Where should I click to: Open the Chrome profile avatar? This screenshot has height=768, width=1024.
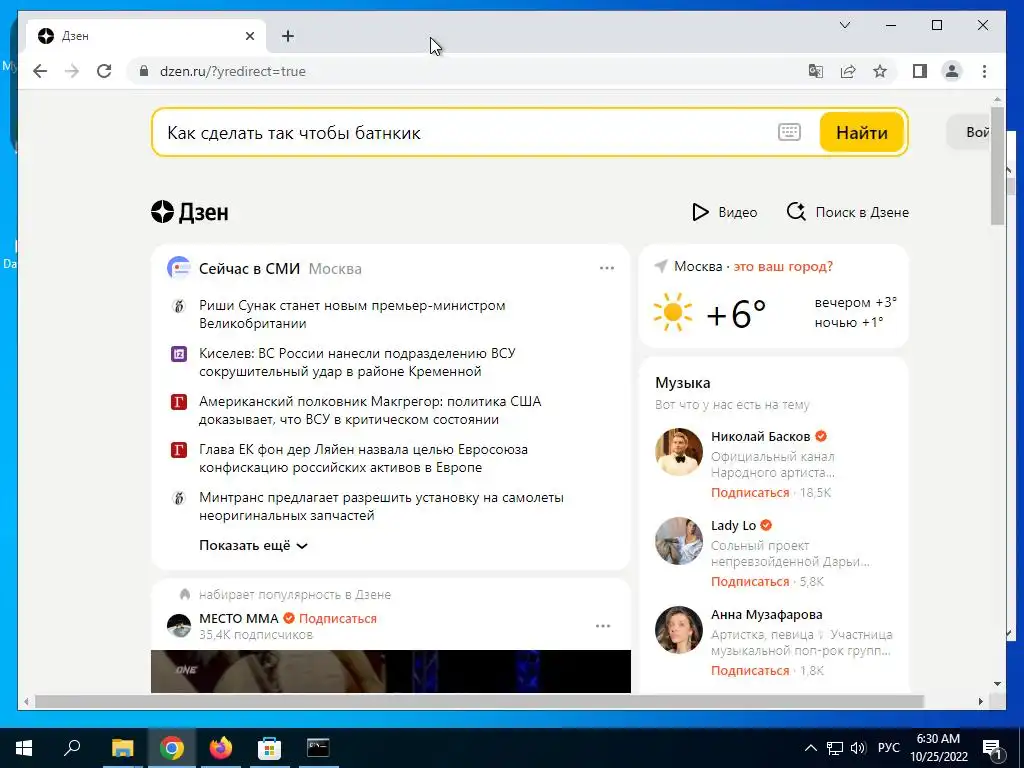[x=952, y=71]
